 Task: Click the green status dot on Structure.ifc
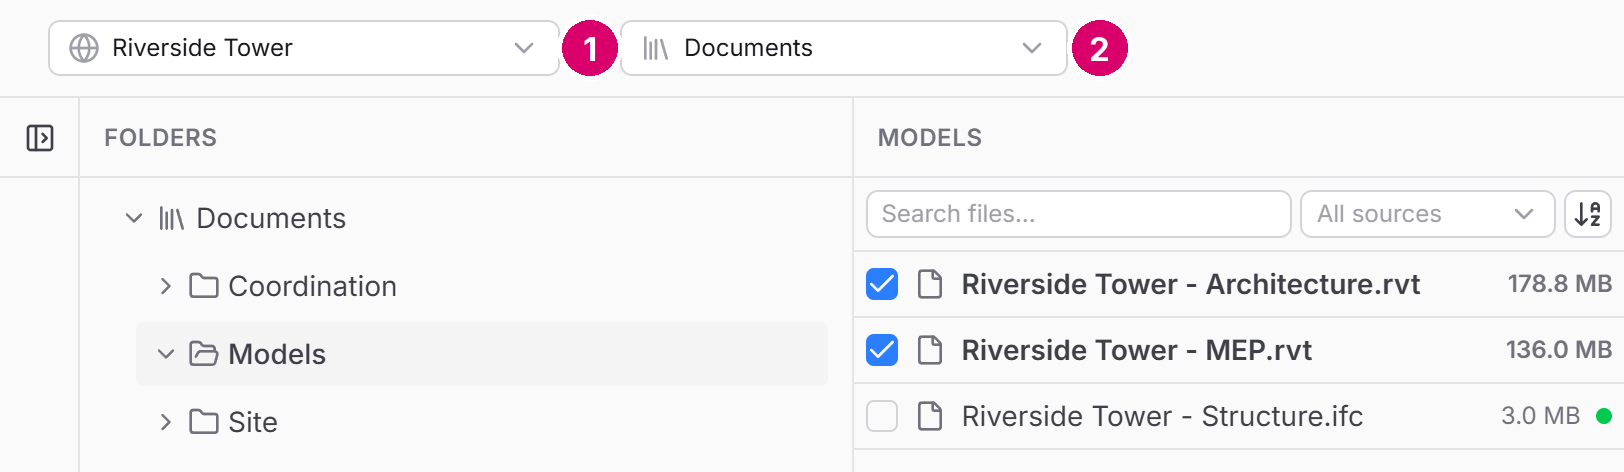1604,416
